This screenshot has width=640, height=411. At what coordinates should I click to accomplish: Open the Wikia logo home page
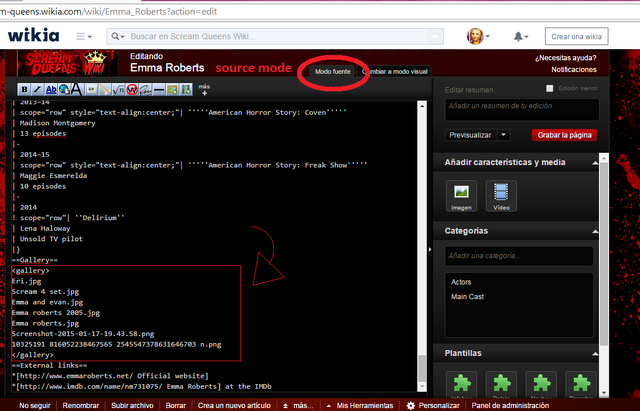[x=33, y=36]
